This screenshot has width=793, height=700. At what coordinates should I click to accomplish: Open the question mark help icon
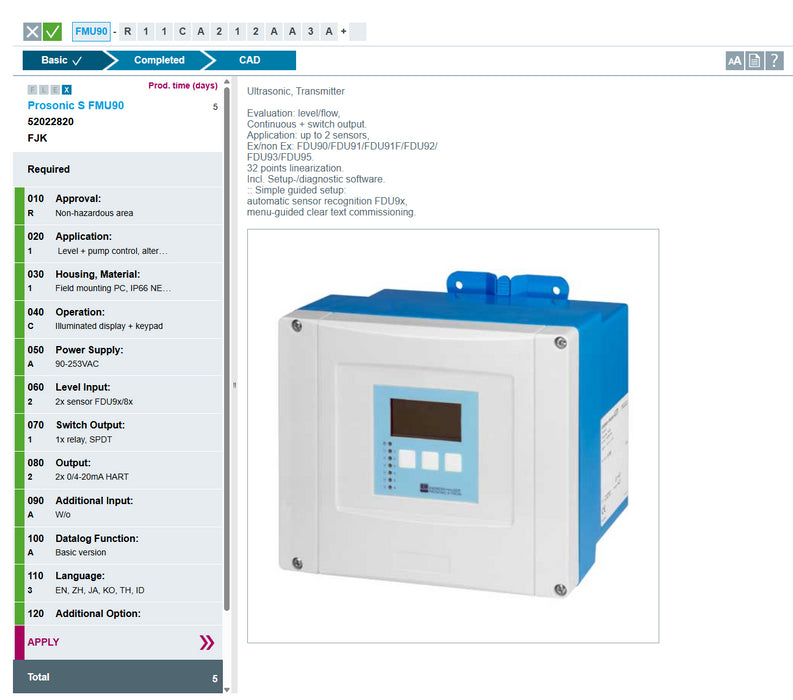[774, 61]
